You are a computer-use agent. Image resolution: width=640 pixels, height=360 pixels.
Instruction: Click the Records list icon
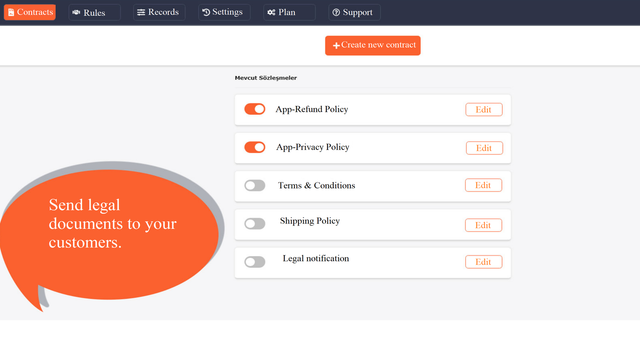pyautogui.click(x=141, y=12)
